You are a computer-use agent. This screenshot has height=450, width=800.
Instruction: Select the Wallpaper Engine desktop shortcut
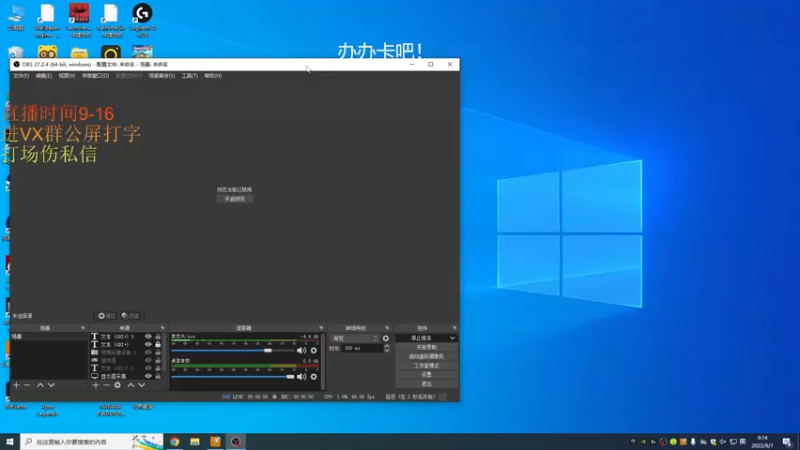click(47, 20)
